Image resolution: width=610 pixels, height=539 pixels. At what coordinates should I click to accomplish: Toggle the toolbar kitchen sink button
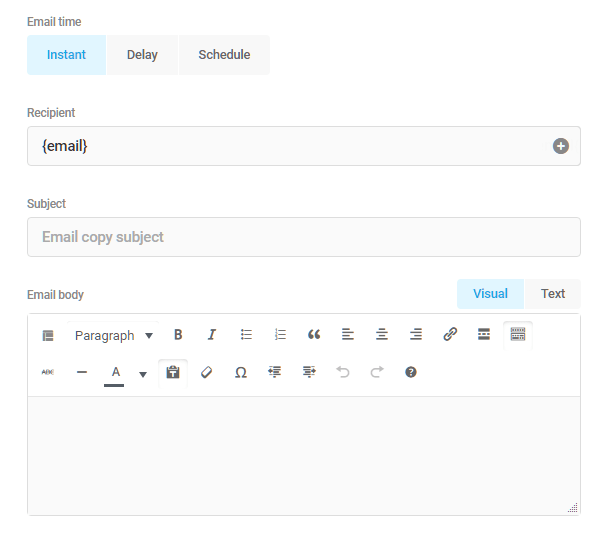click(x=517, y=335)
